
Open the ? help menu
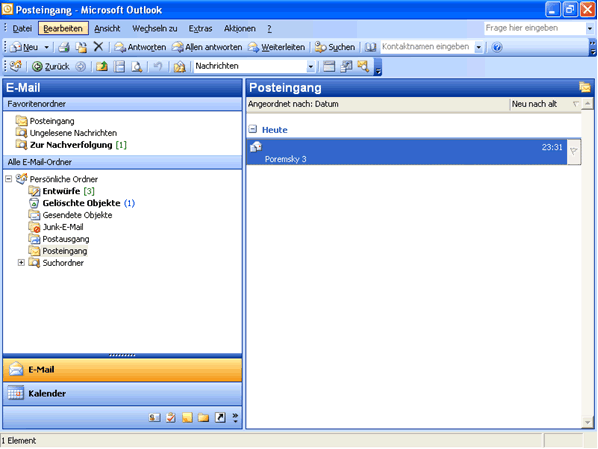(269, 29)
